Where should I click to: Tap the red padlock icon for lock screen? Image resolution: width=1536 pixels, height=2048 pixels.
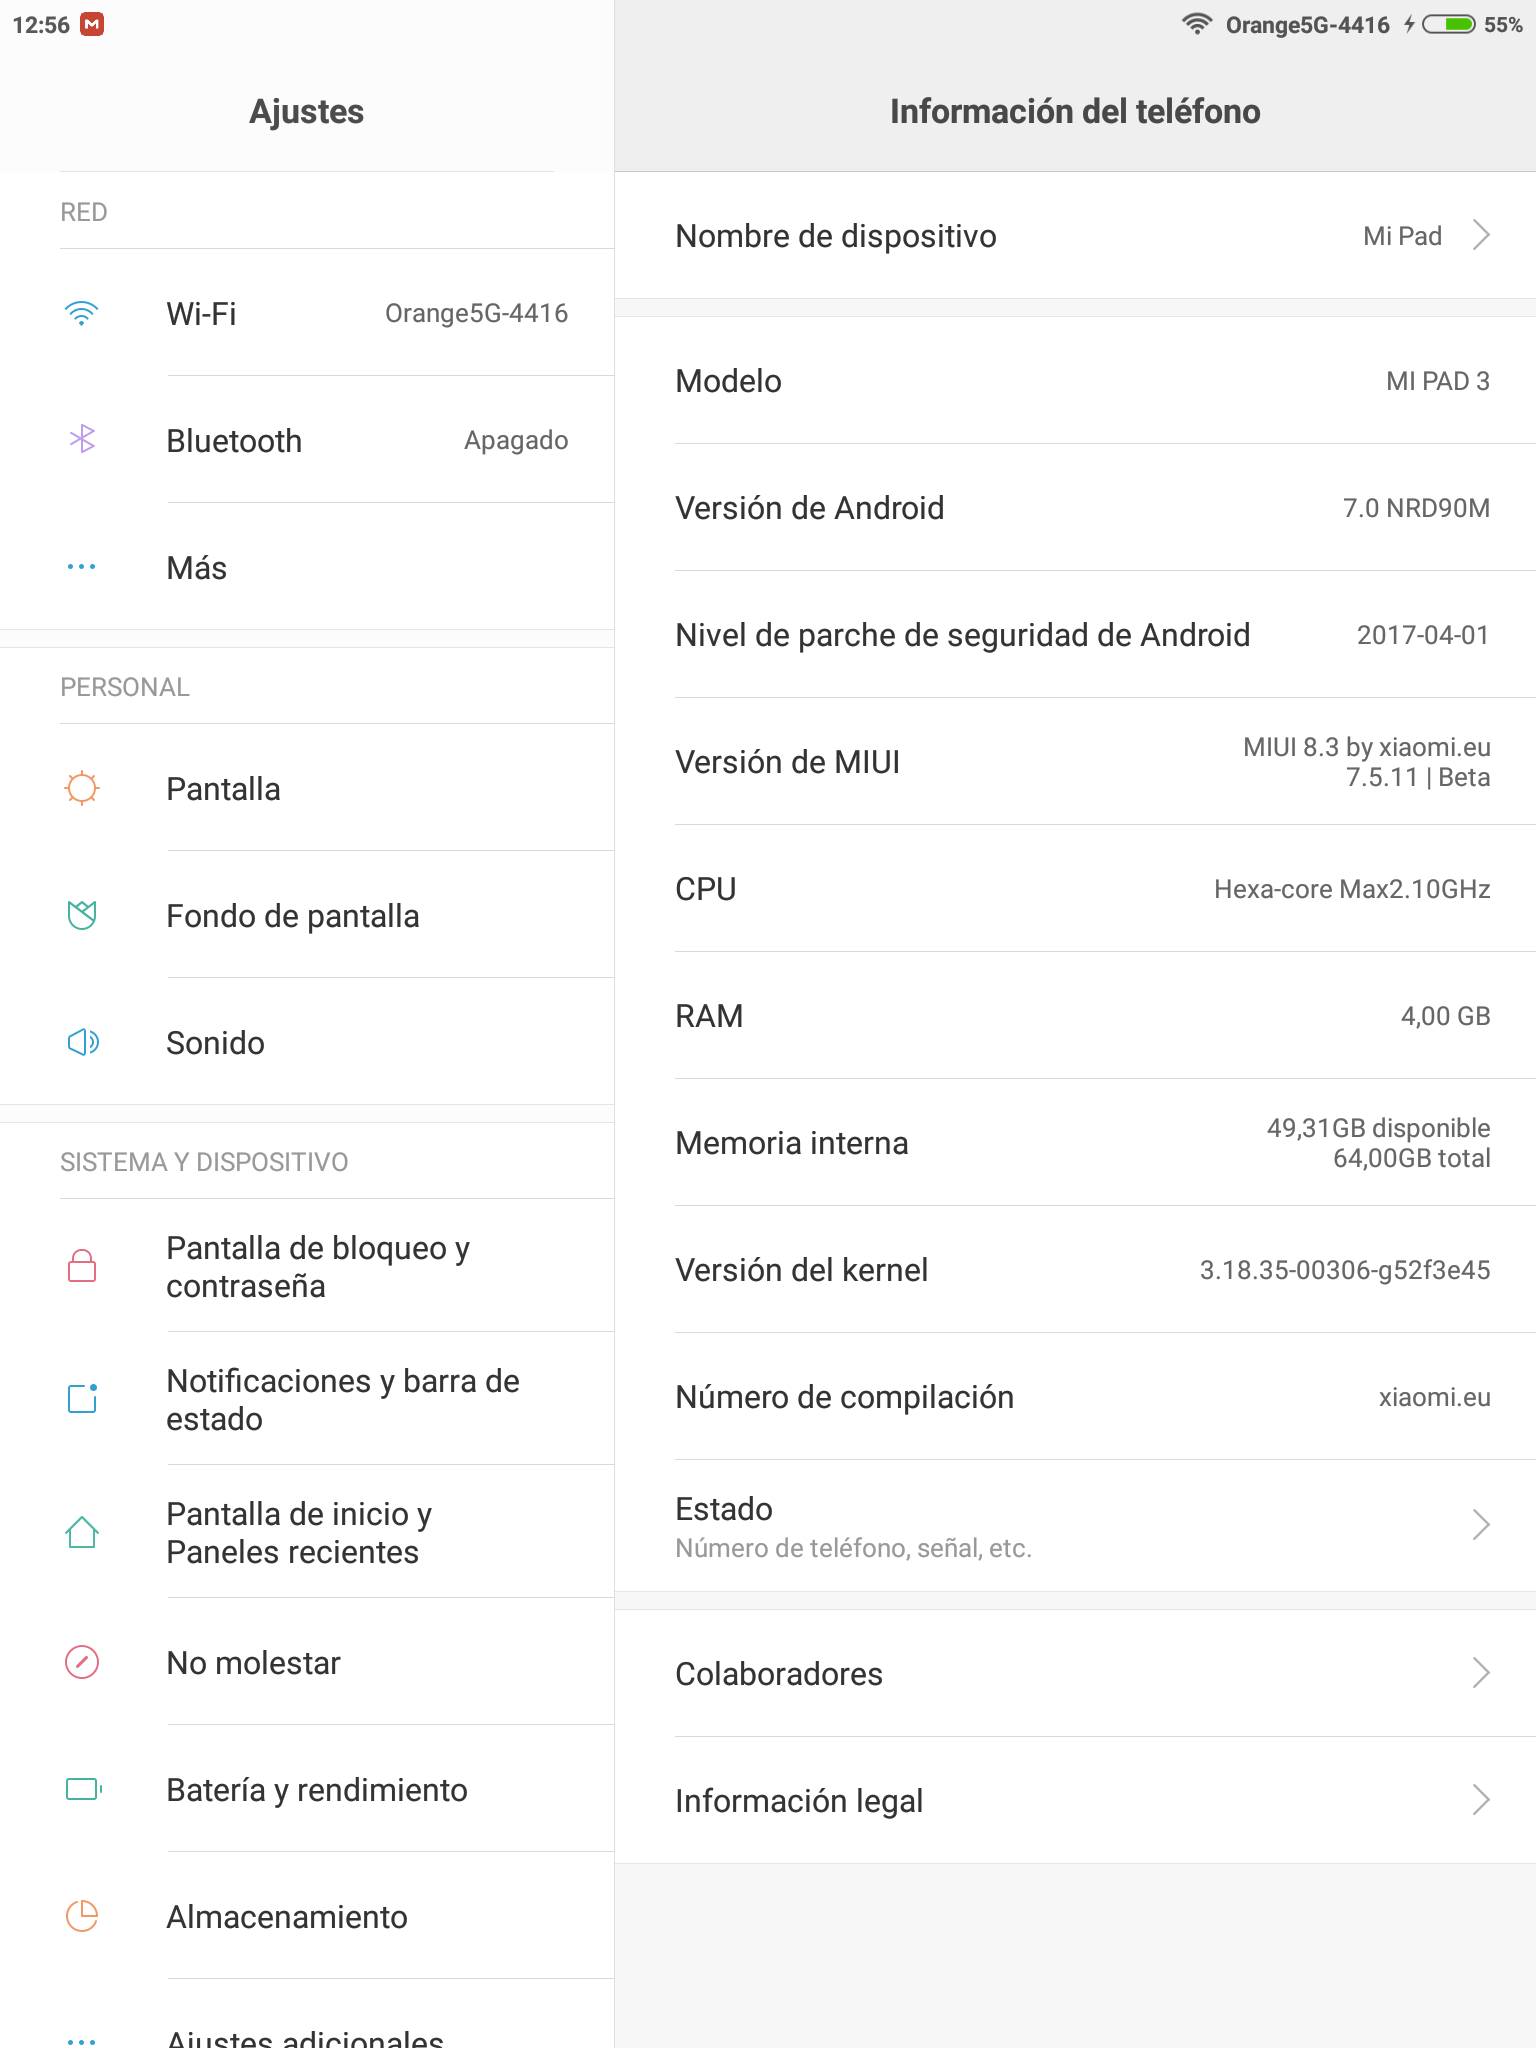tap(82, 1265)
